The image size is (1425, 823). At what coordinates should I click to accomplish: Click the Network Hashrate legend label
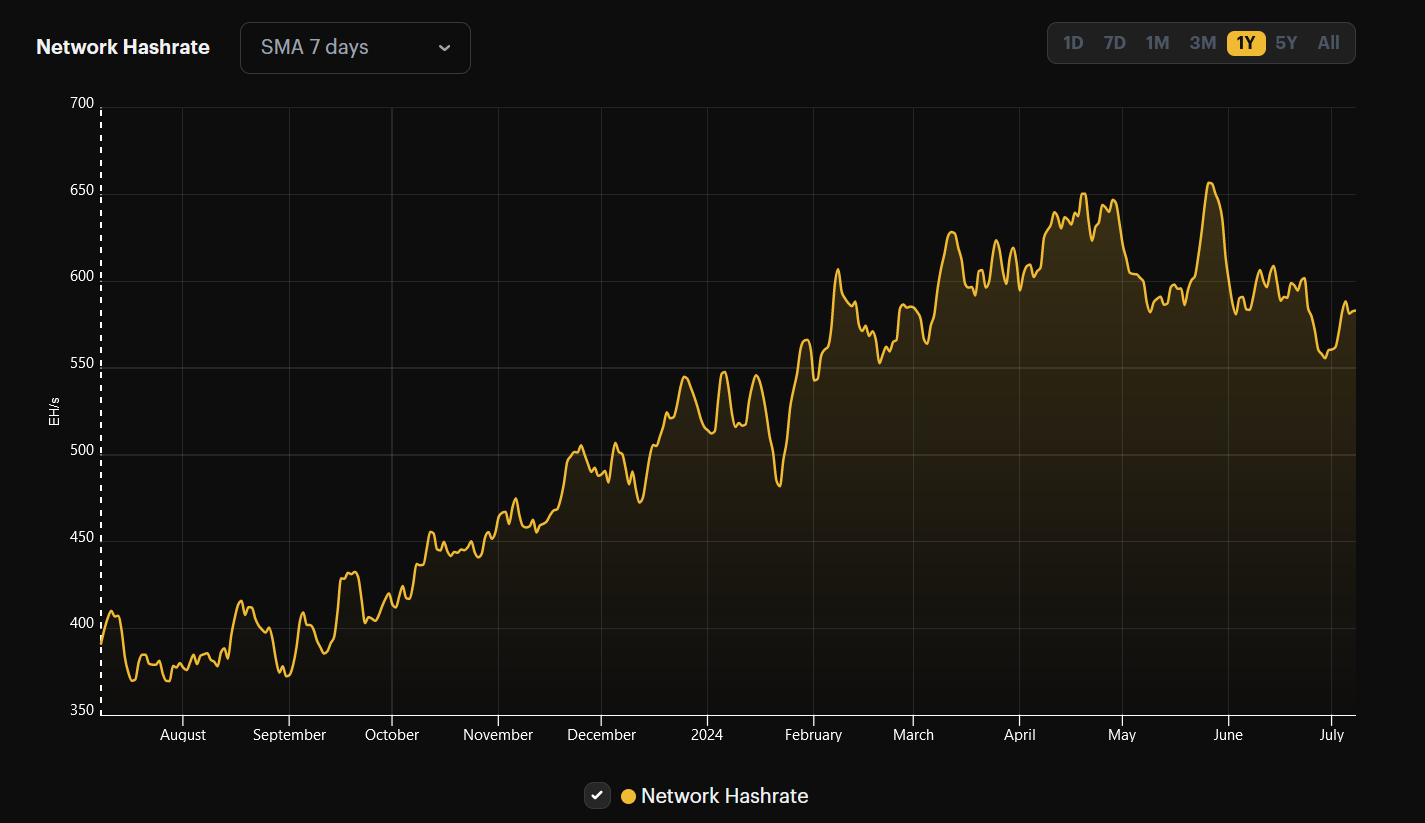[x=724, y=796]
